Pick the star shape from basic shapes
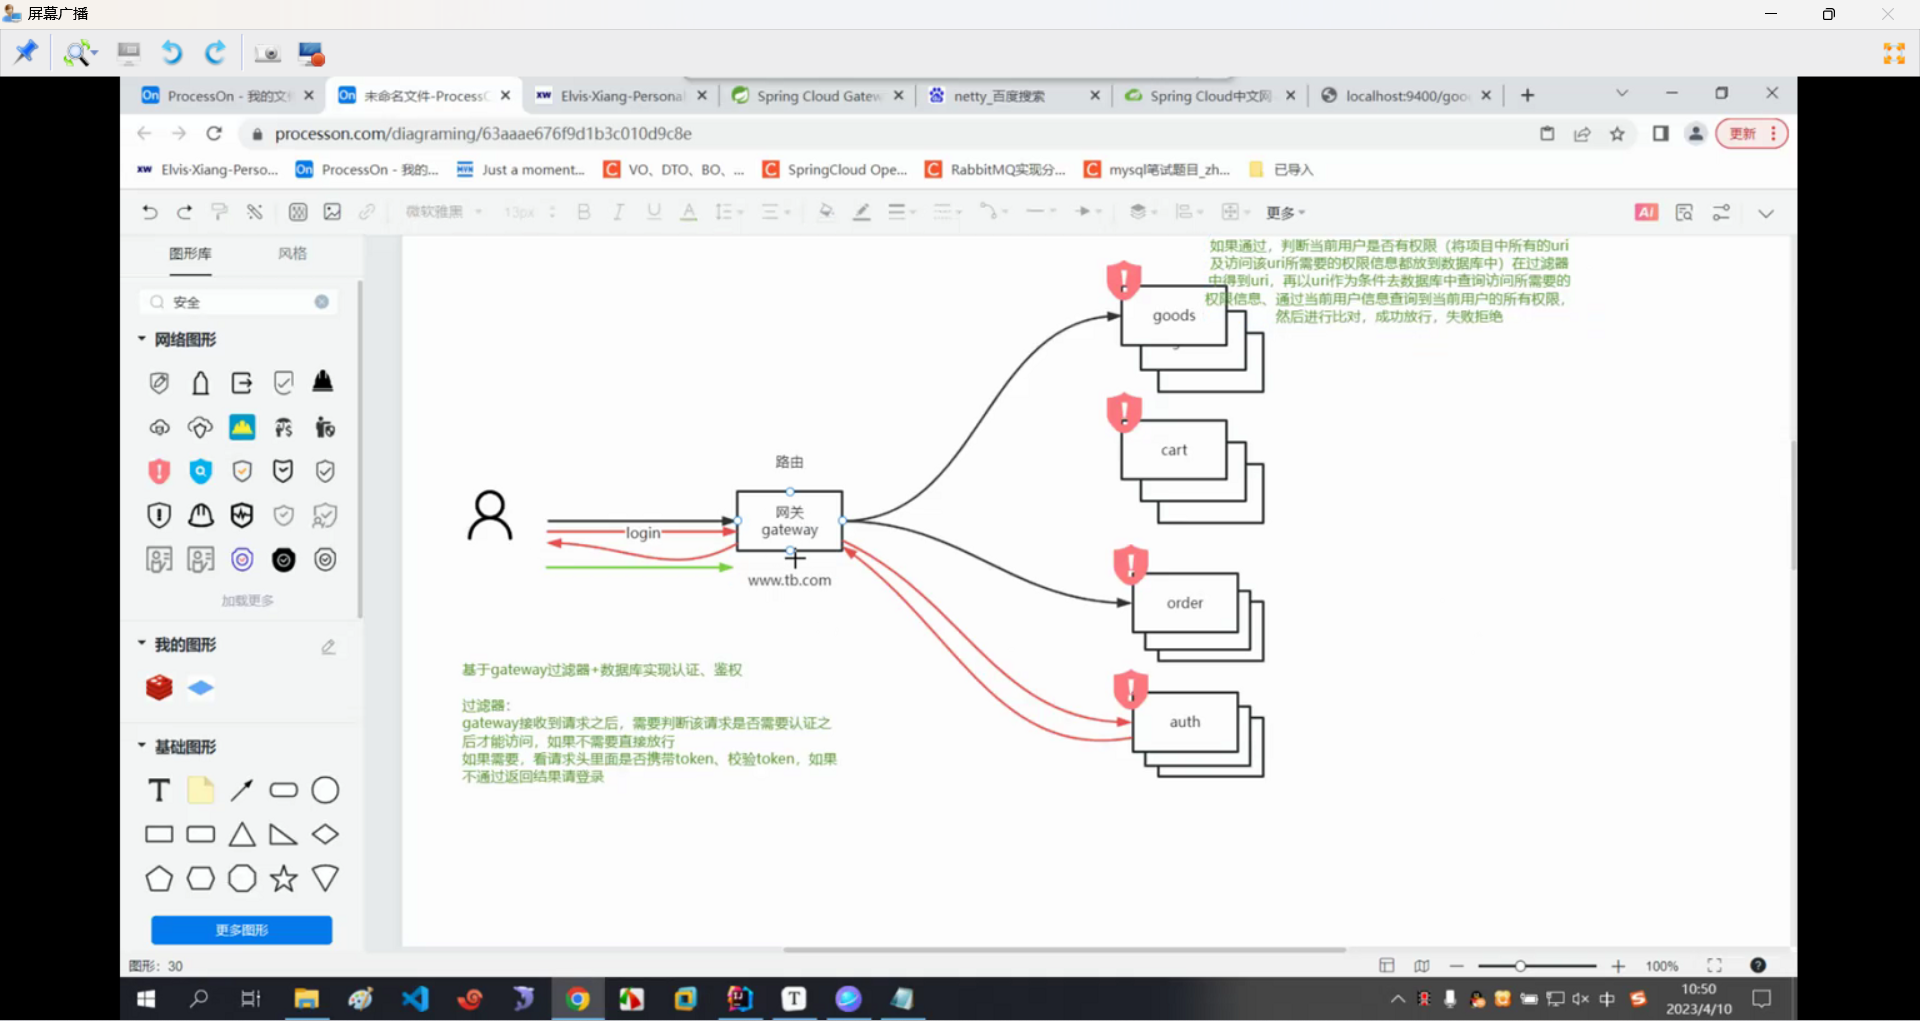This screenshot has height=1021, width=1920. click(x=284, y=879)
